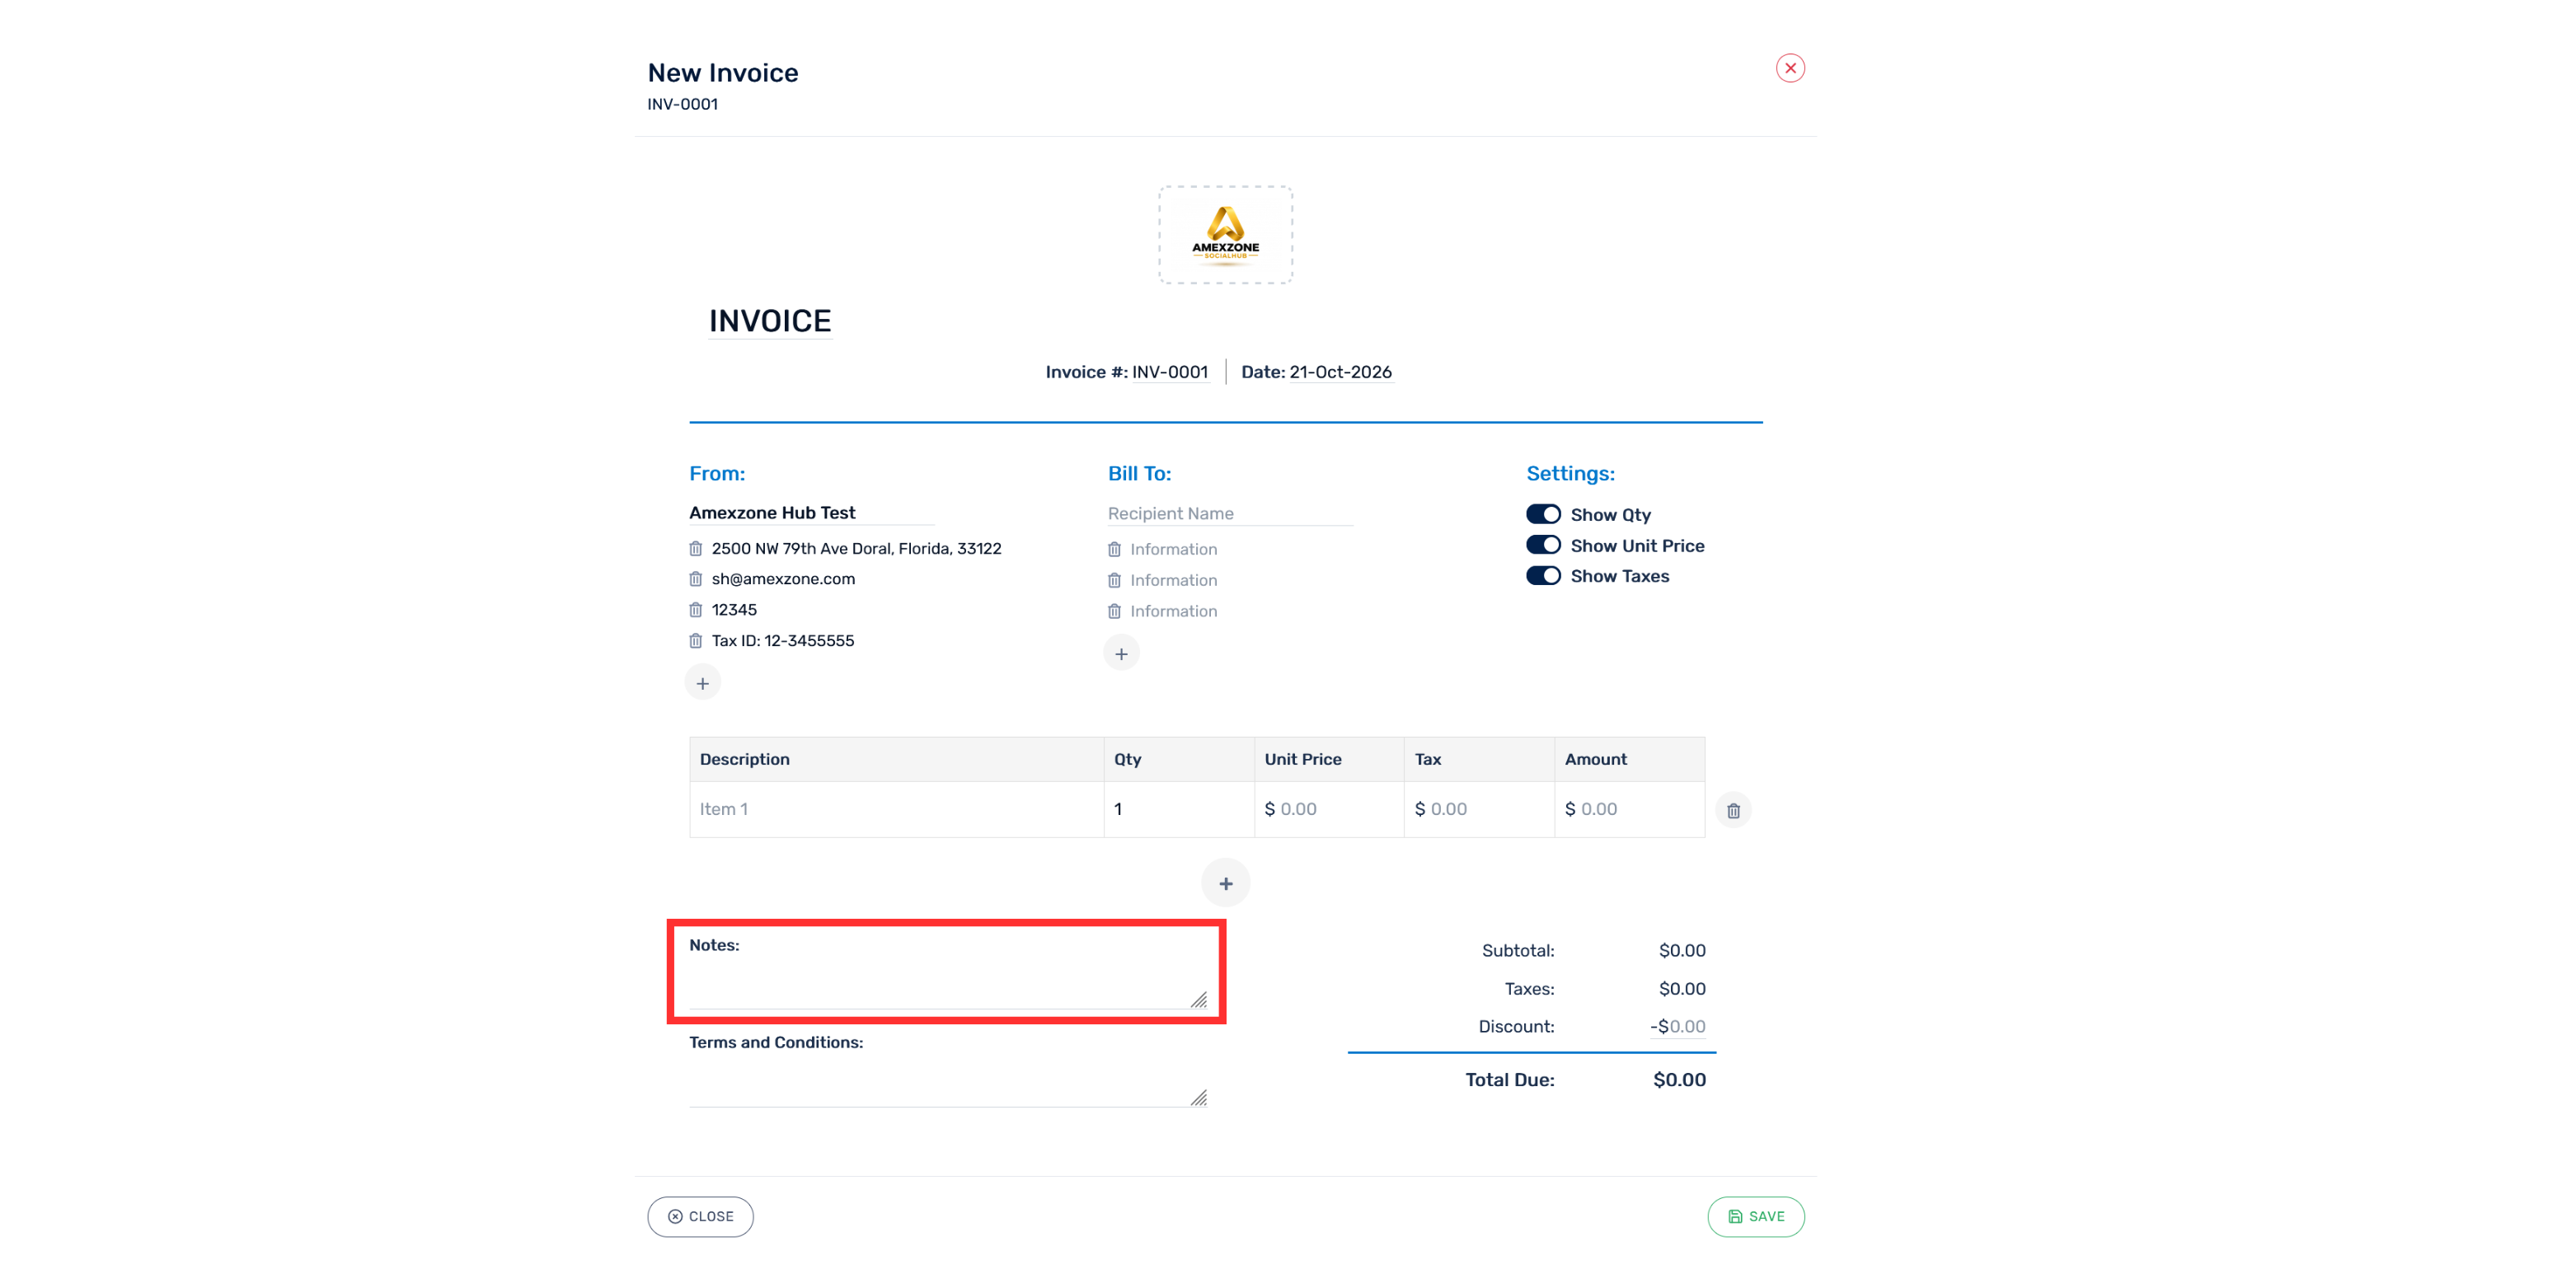Disable the Show Unit Price switch
Screen dimensions: 2576x1288
pos(1543,545)
